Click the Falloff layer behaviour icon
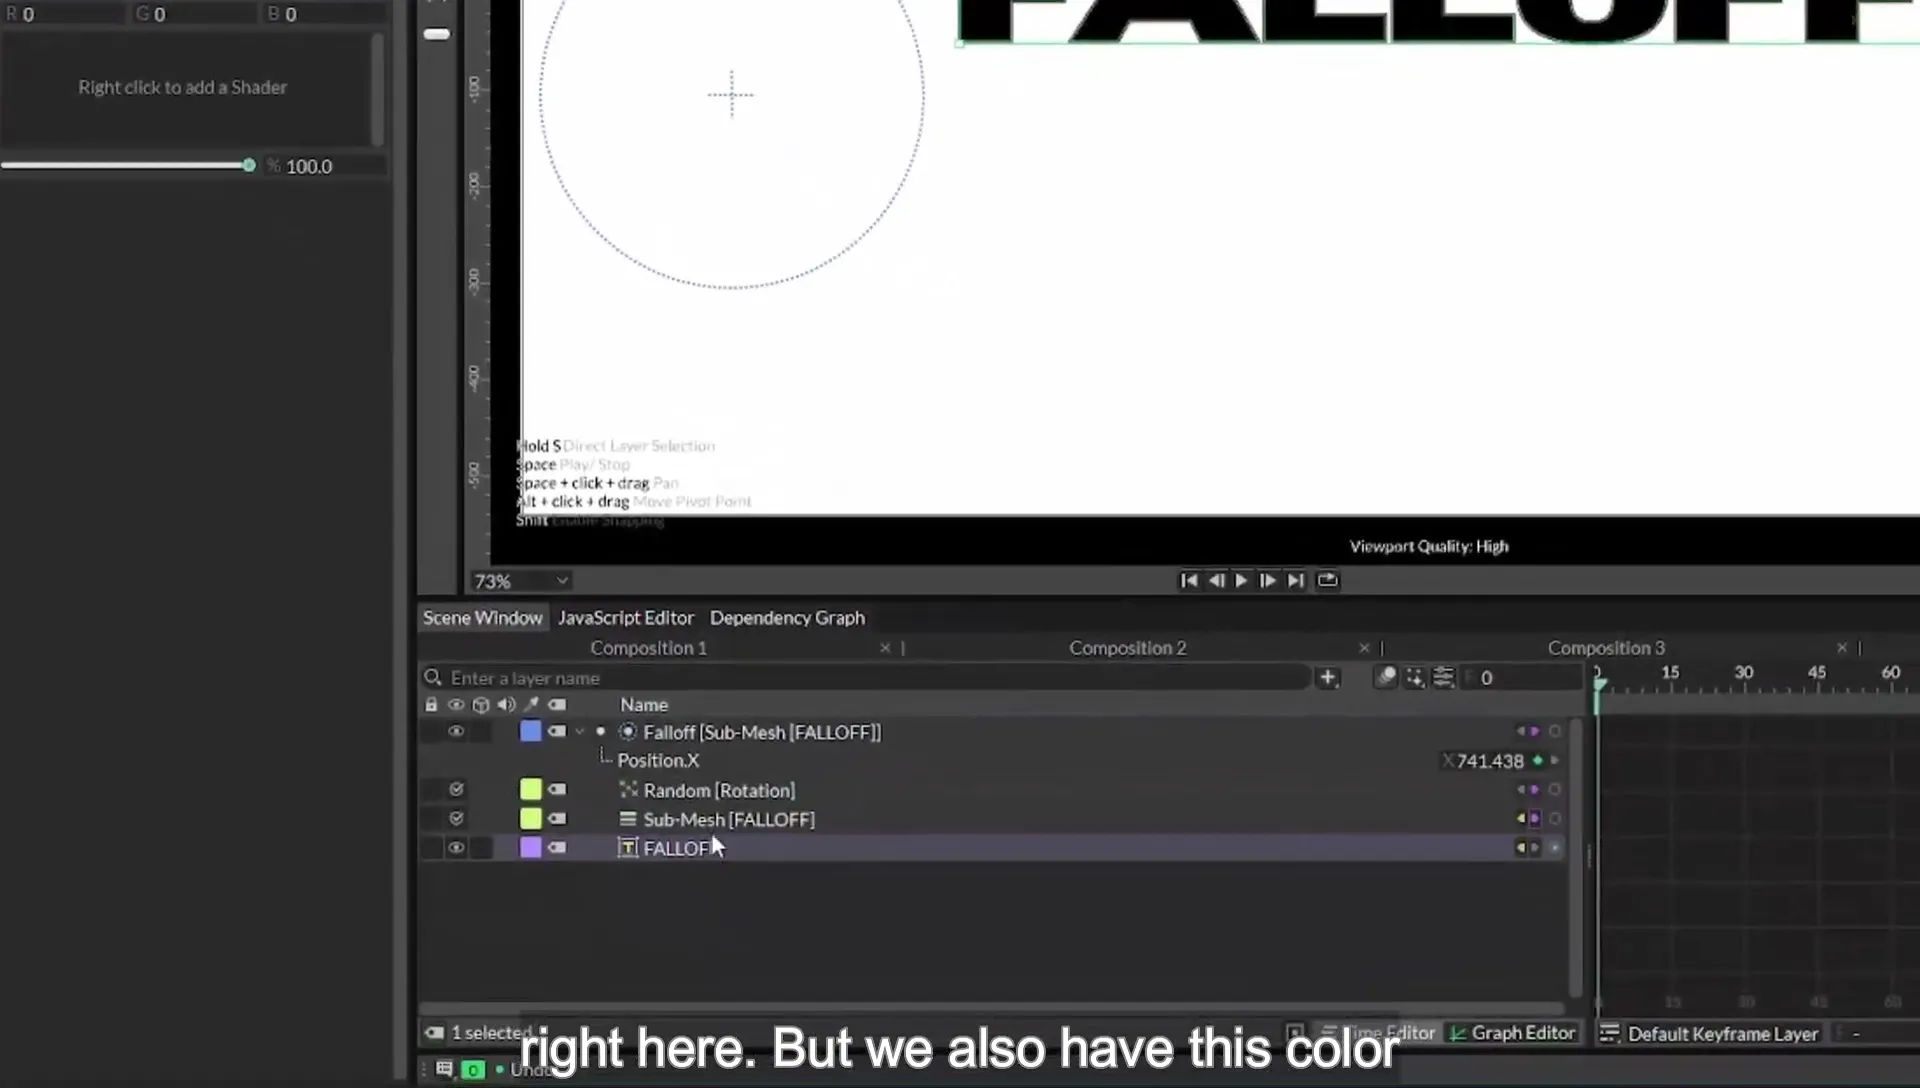 pos(628,732)
